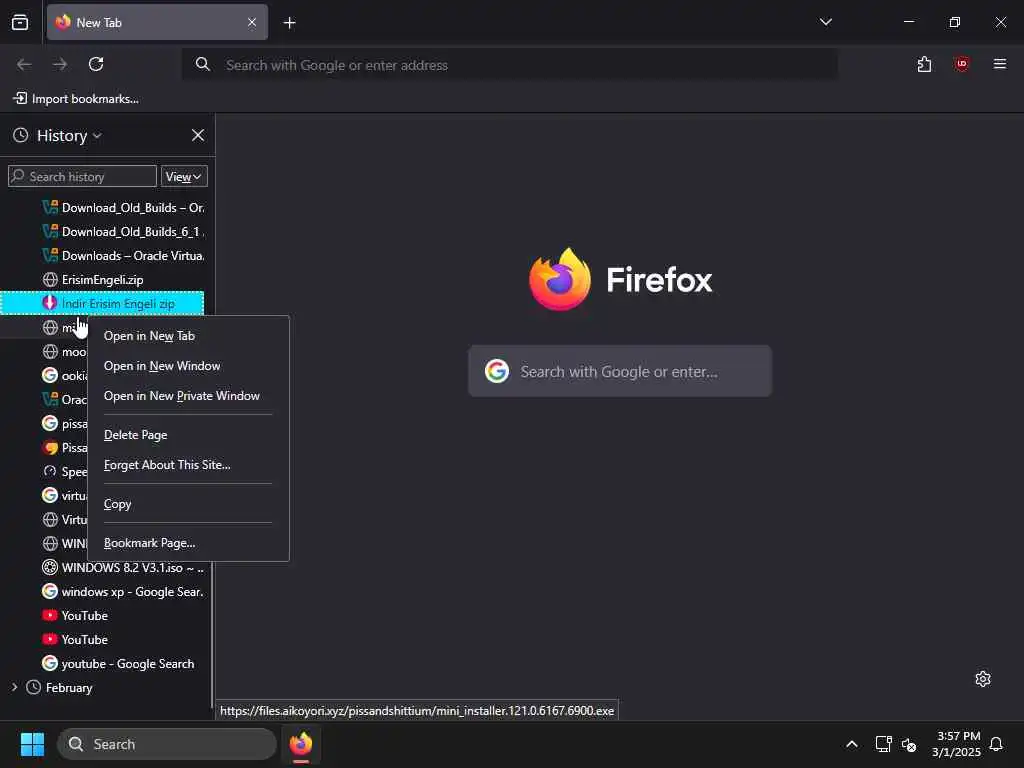The width and height of the screenshot is (1024, 768).
Task: Click the Import bookmarks link
Action: (x=76, y=99)
